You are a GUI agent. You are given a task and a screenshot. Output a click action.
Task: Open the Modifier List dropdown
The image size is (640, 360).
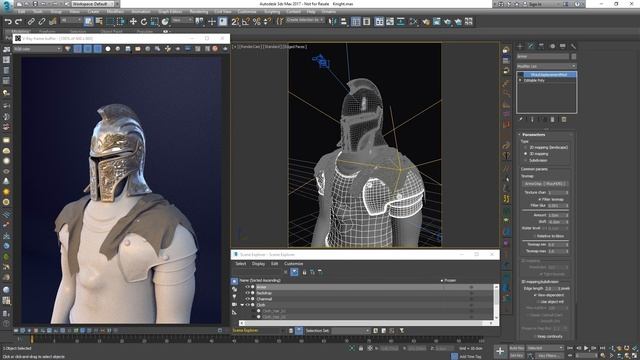pos(547,66)
